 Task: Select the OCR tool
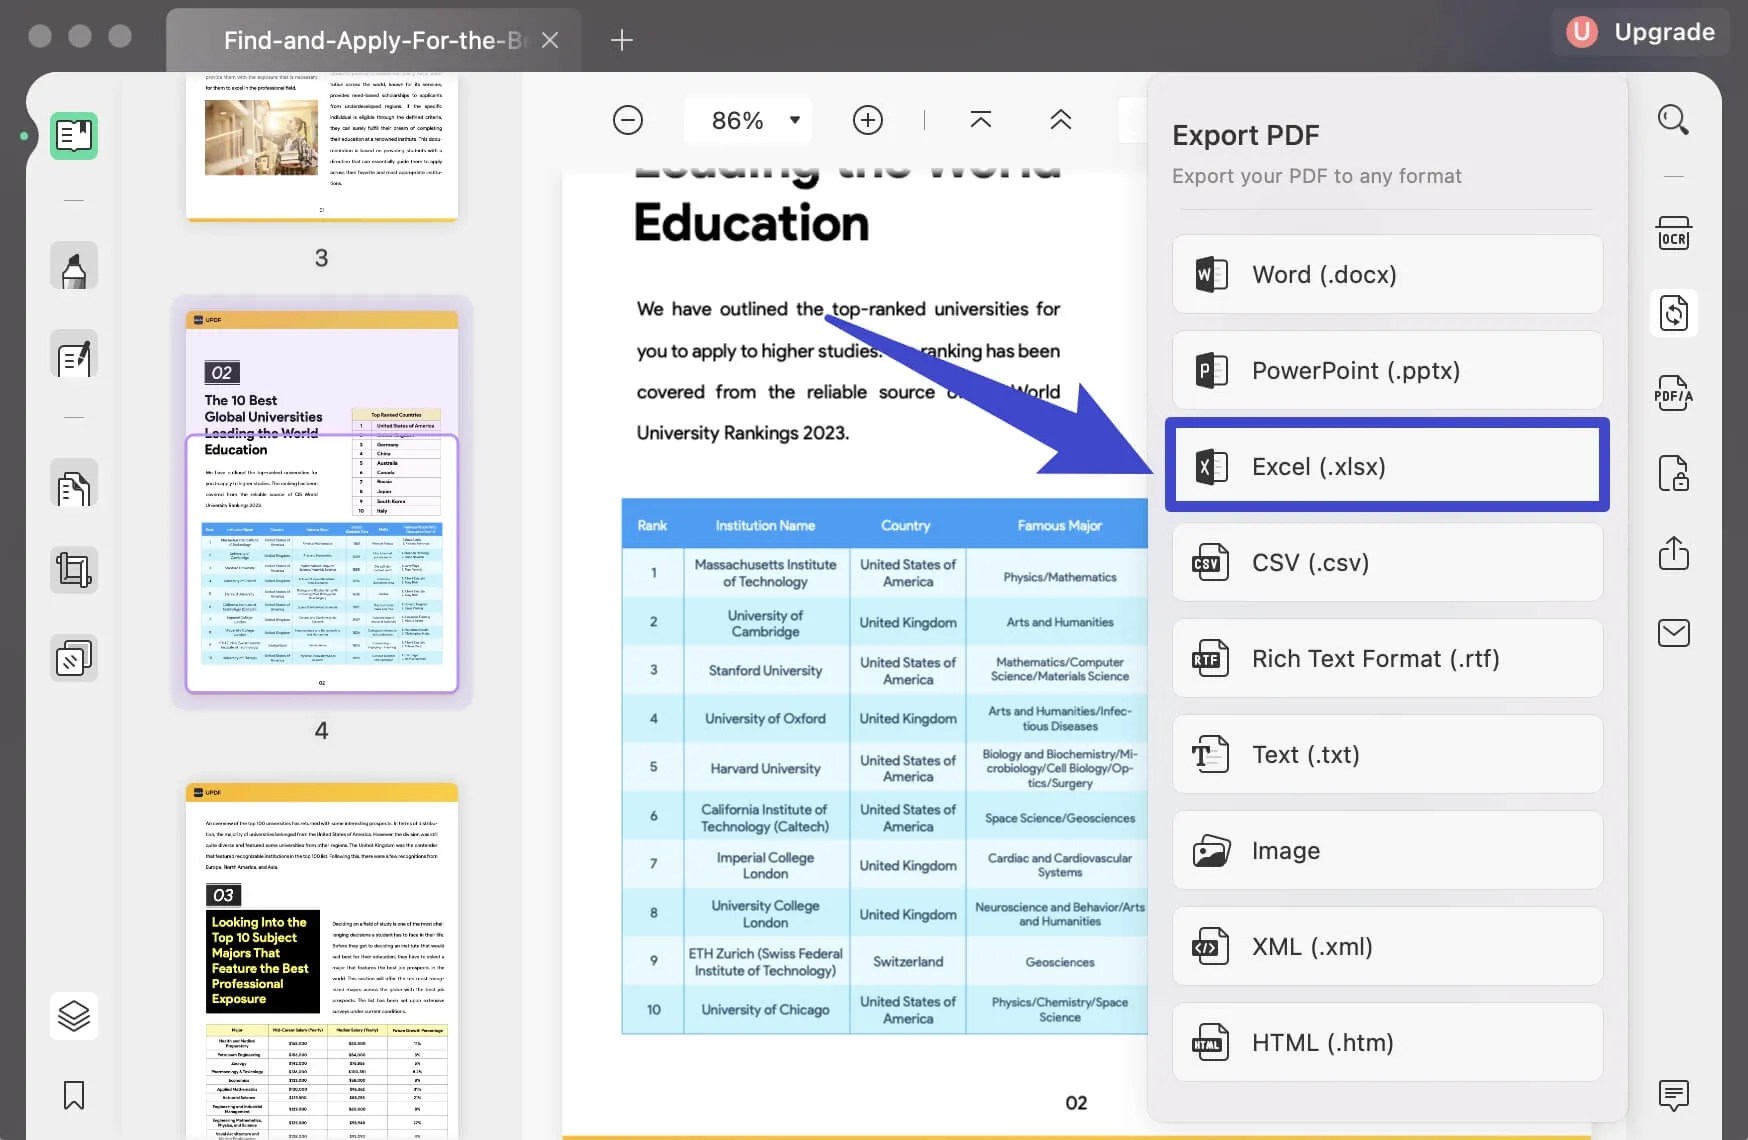(1674, 233)
